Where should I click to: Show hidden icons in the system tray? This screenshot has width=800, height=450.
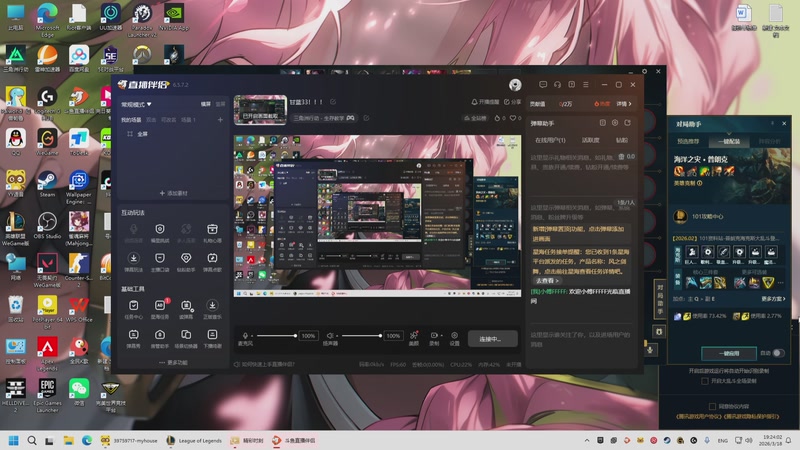click(587, 440)
